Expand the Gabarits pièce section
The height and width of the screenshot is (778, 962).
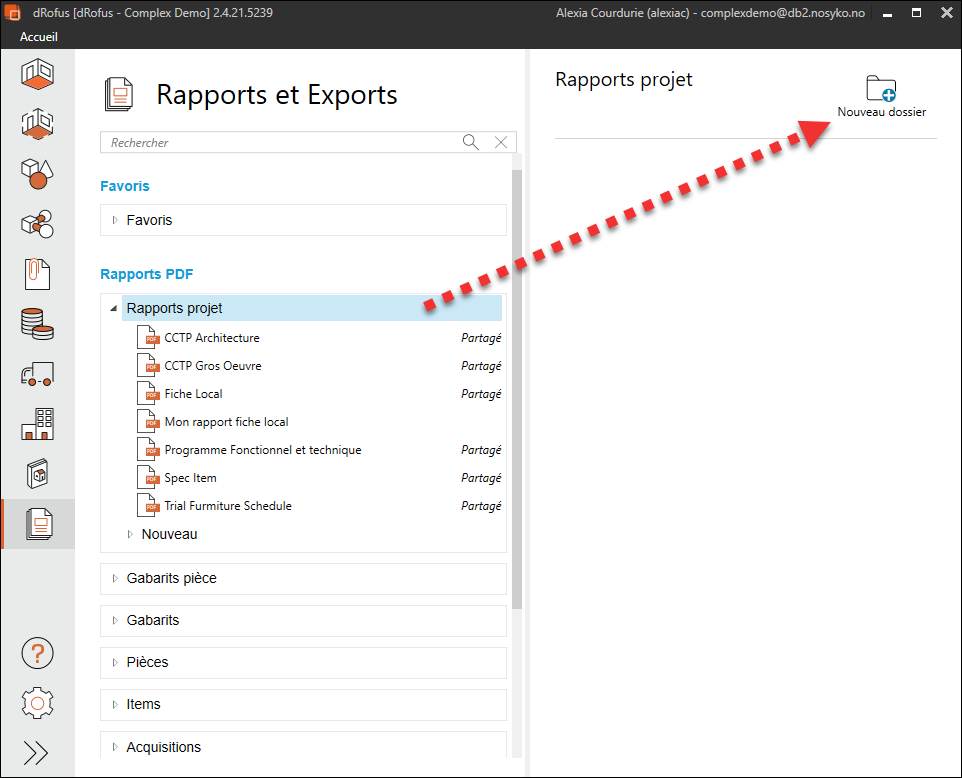(x=115, y=578)
